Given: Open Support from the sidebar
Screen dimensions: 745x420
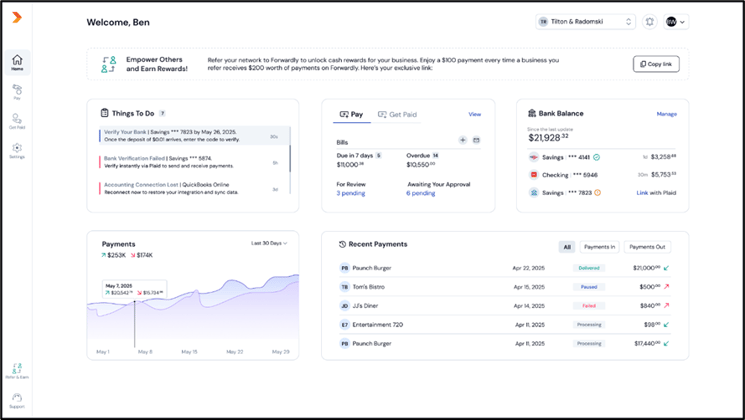Looking at the screenshot, I should (17, 400).
